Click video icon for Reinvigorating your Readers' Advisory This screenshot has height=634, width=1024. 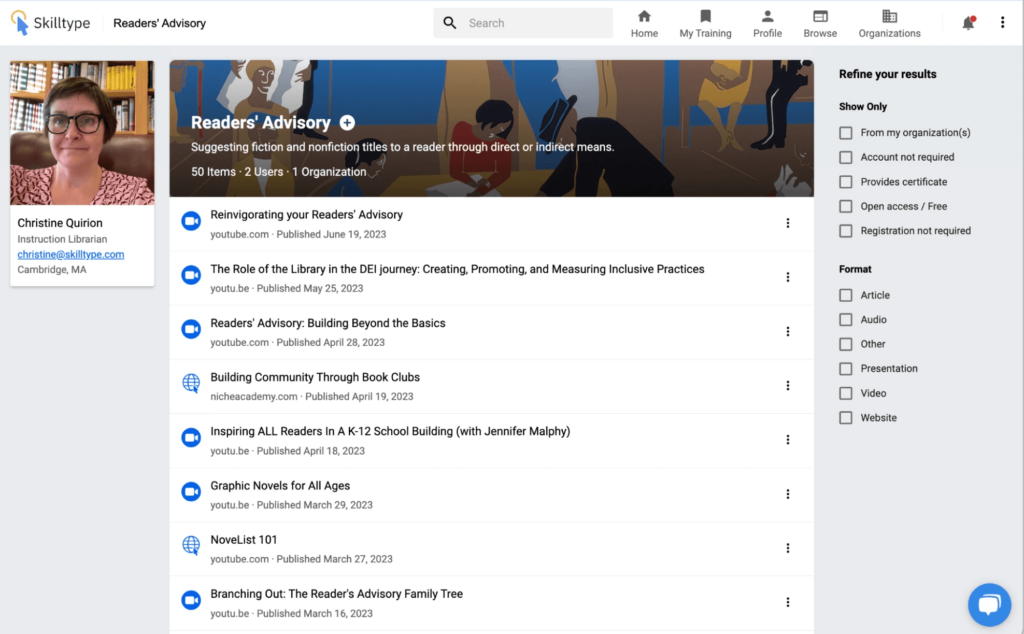191,222
